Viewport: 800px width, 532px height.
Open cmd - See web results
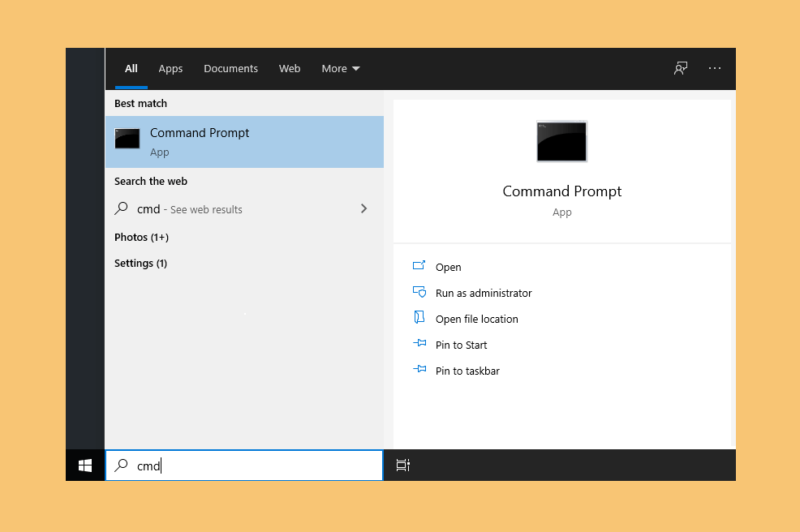[244, 209]
